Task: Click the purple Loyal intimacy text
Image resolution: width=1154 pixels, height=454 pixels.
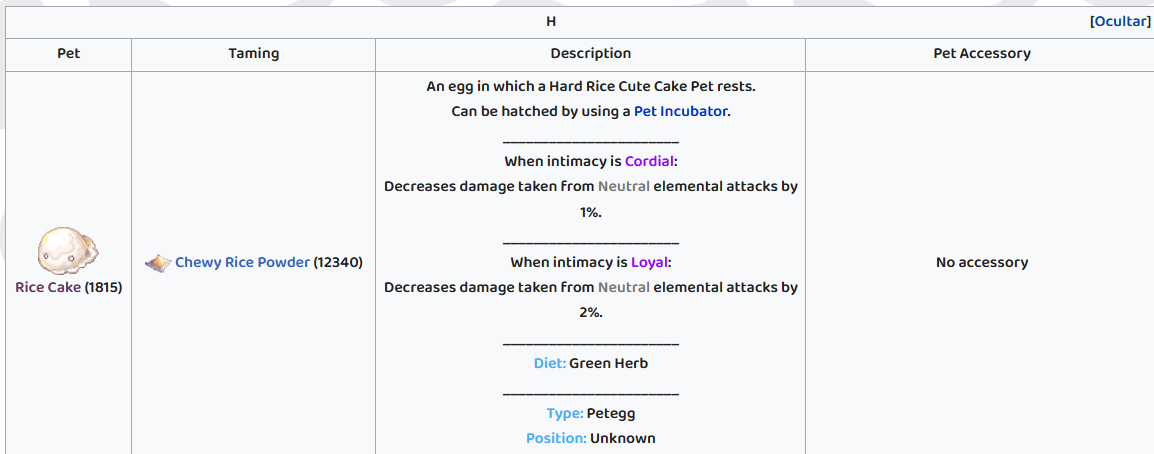Action: (649, 262)
